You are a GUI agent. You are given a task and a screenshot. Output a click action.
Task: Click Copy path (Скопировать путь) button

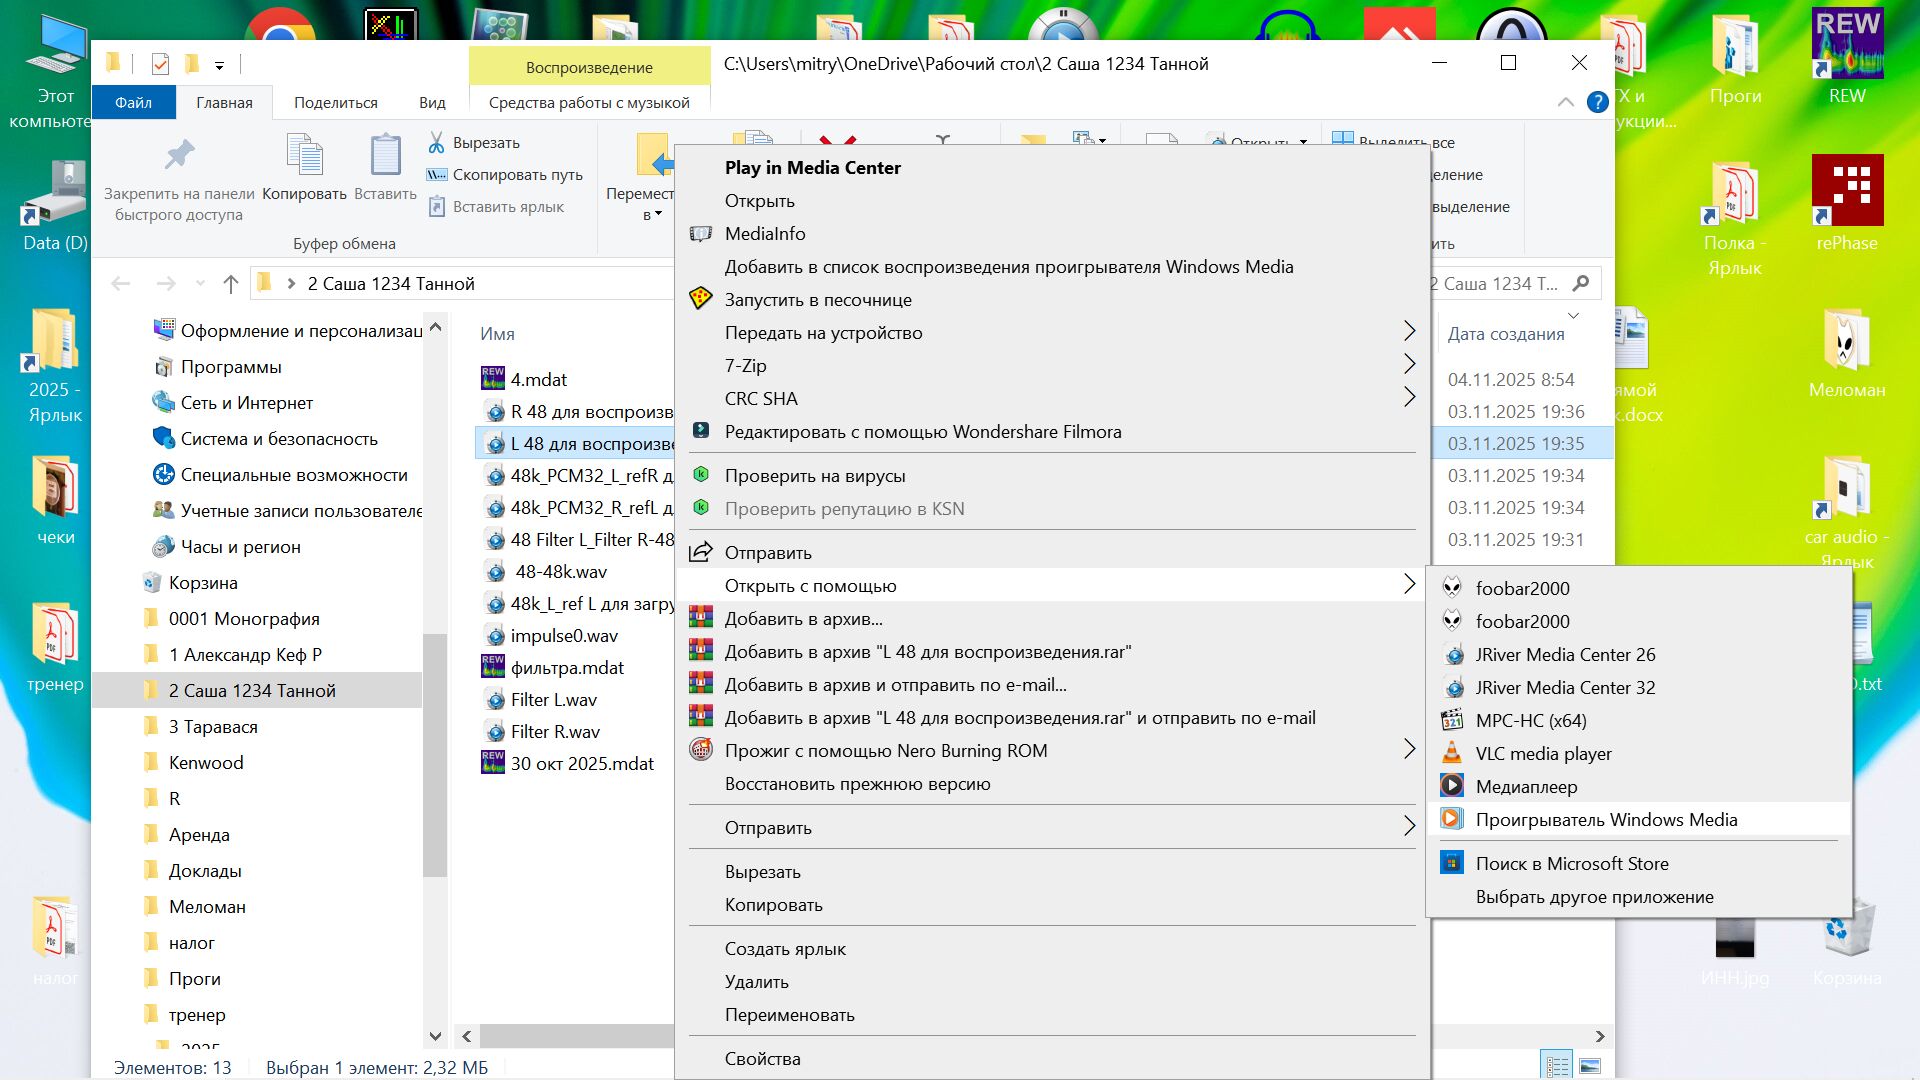pyautogui.click(x=517, y=174)
